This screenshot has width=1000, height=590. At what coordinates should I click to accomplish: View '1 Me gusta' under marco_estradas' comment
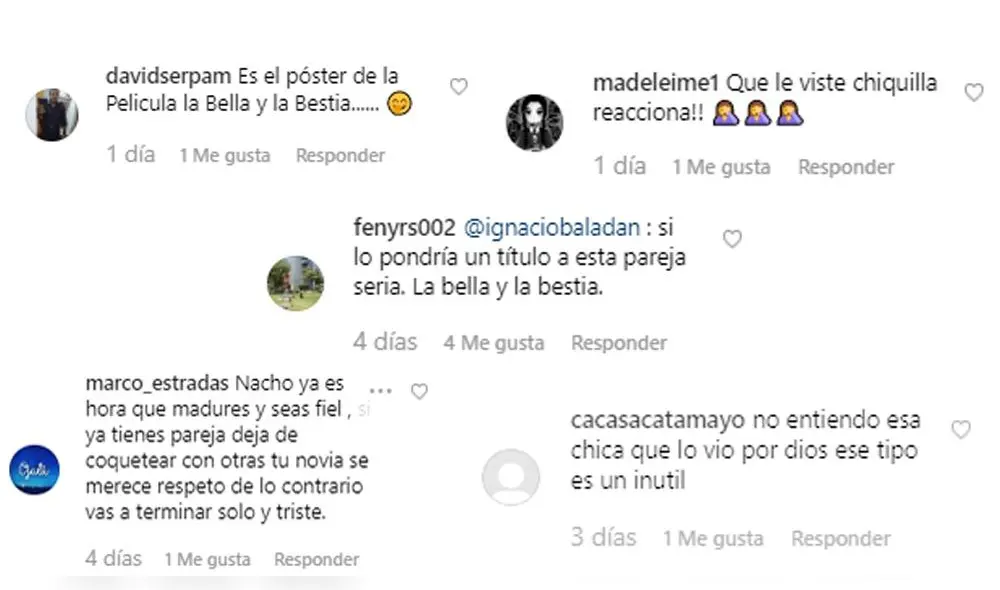click(x=206, y=559)
